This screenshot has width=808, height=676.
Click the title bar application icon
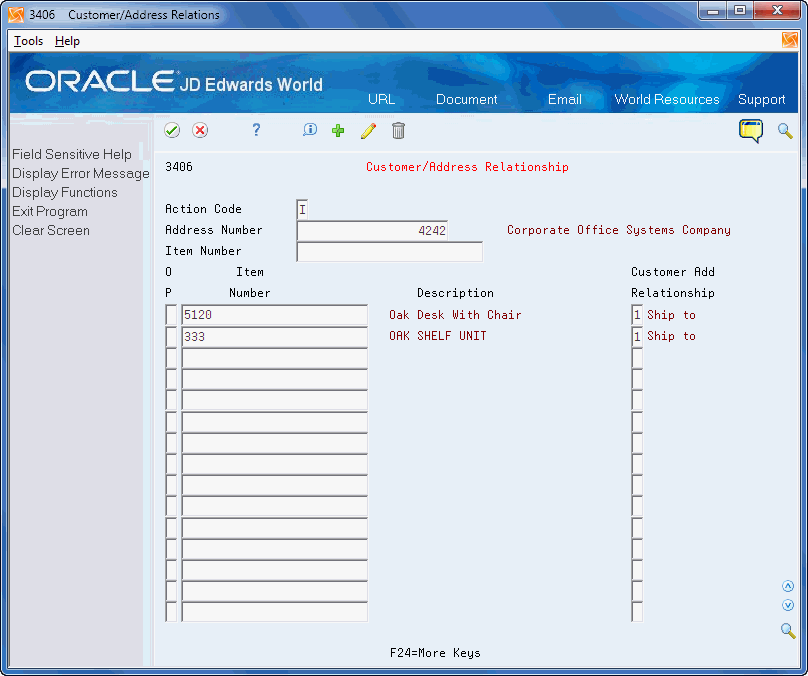(16, 14)
